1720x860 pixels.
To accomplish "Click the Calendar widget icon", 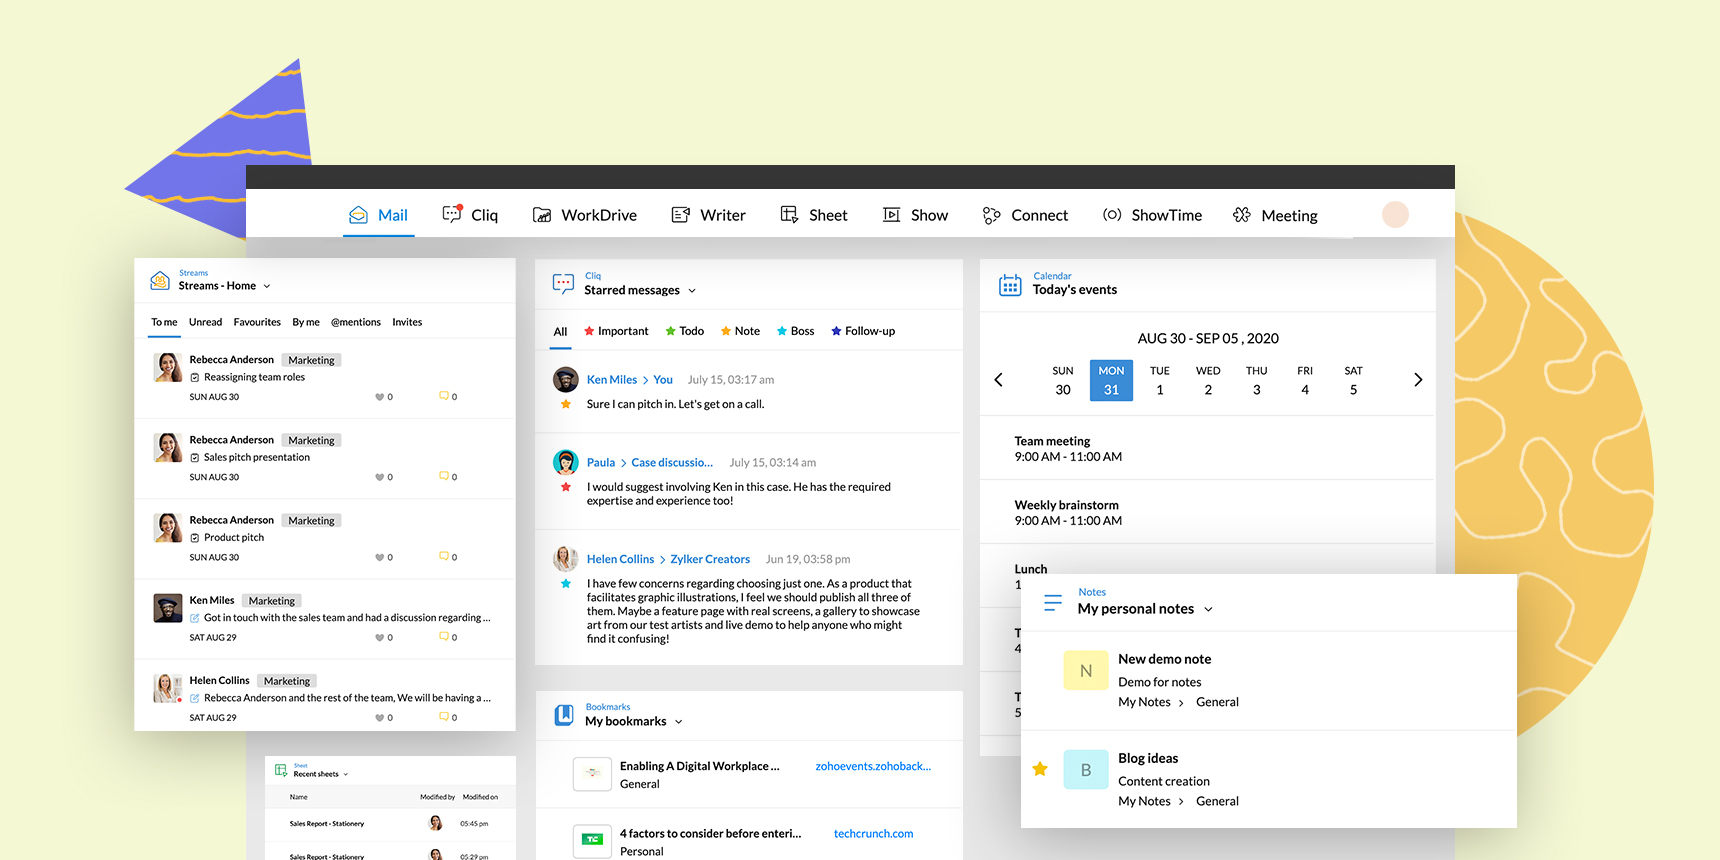I will click(1010, 285).
